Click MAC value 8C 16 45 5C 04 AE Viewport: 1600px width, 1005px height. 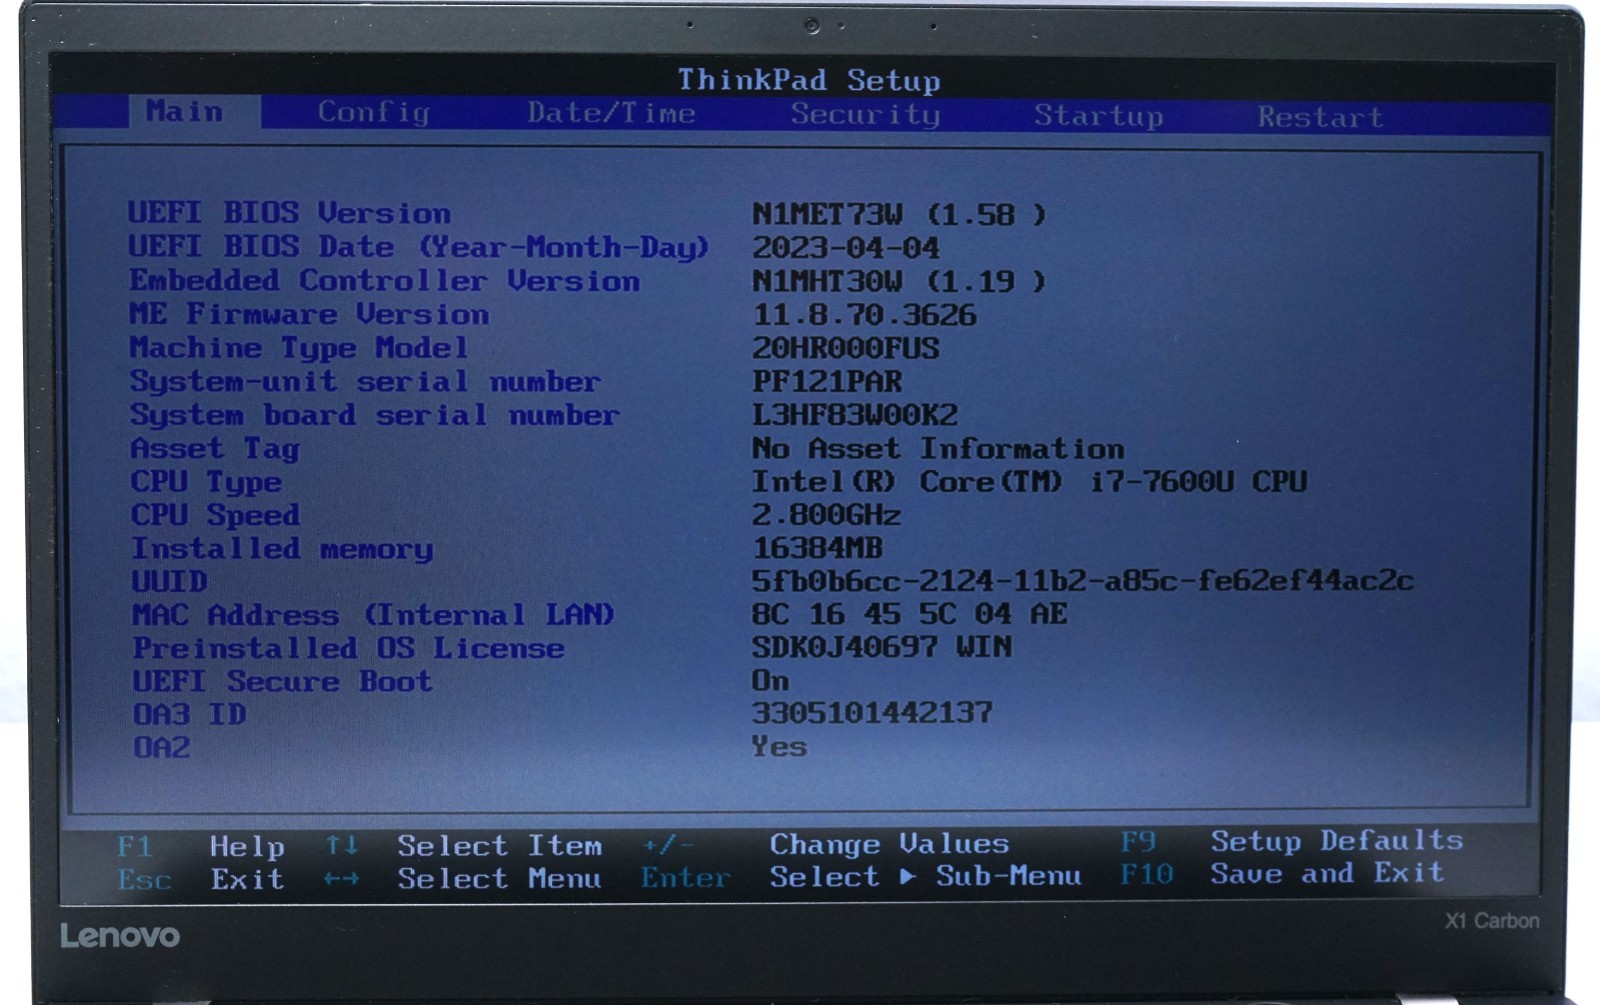pos(909,614)
